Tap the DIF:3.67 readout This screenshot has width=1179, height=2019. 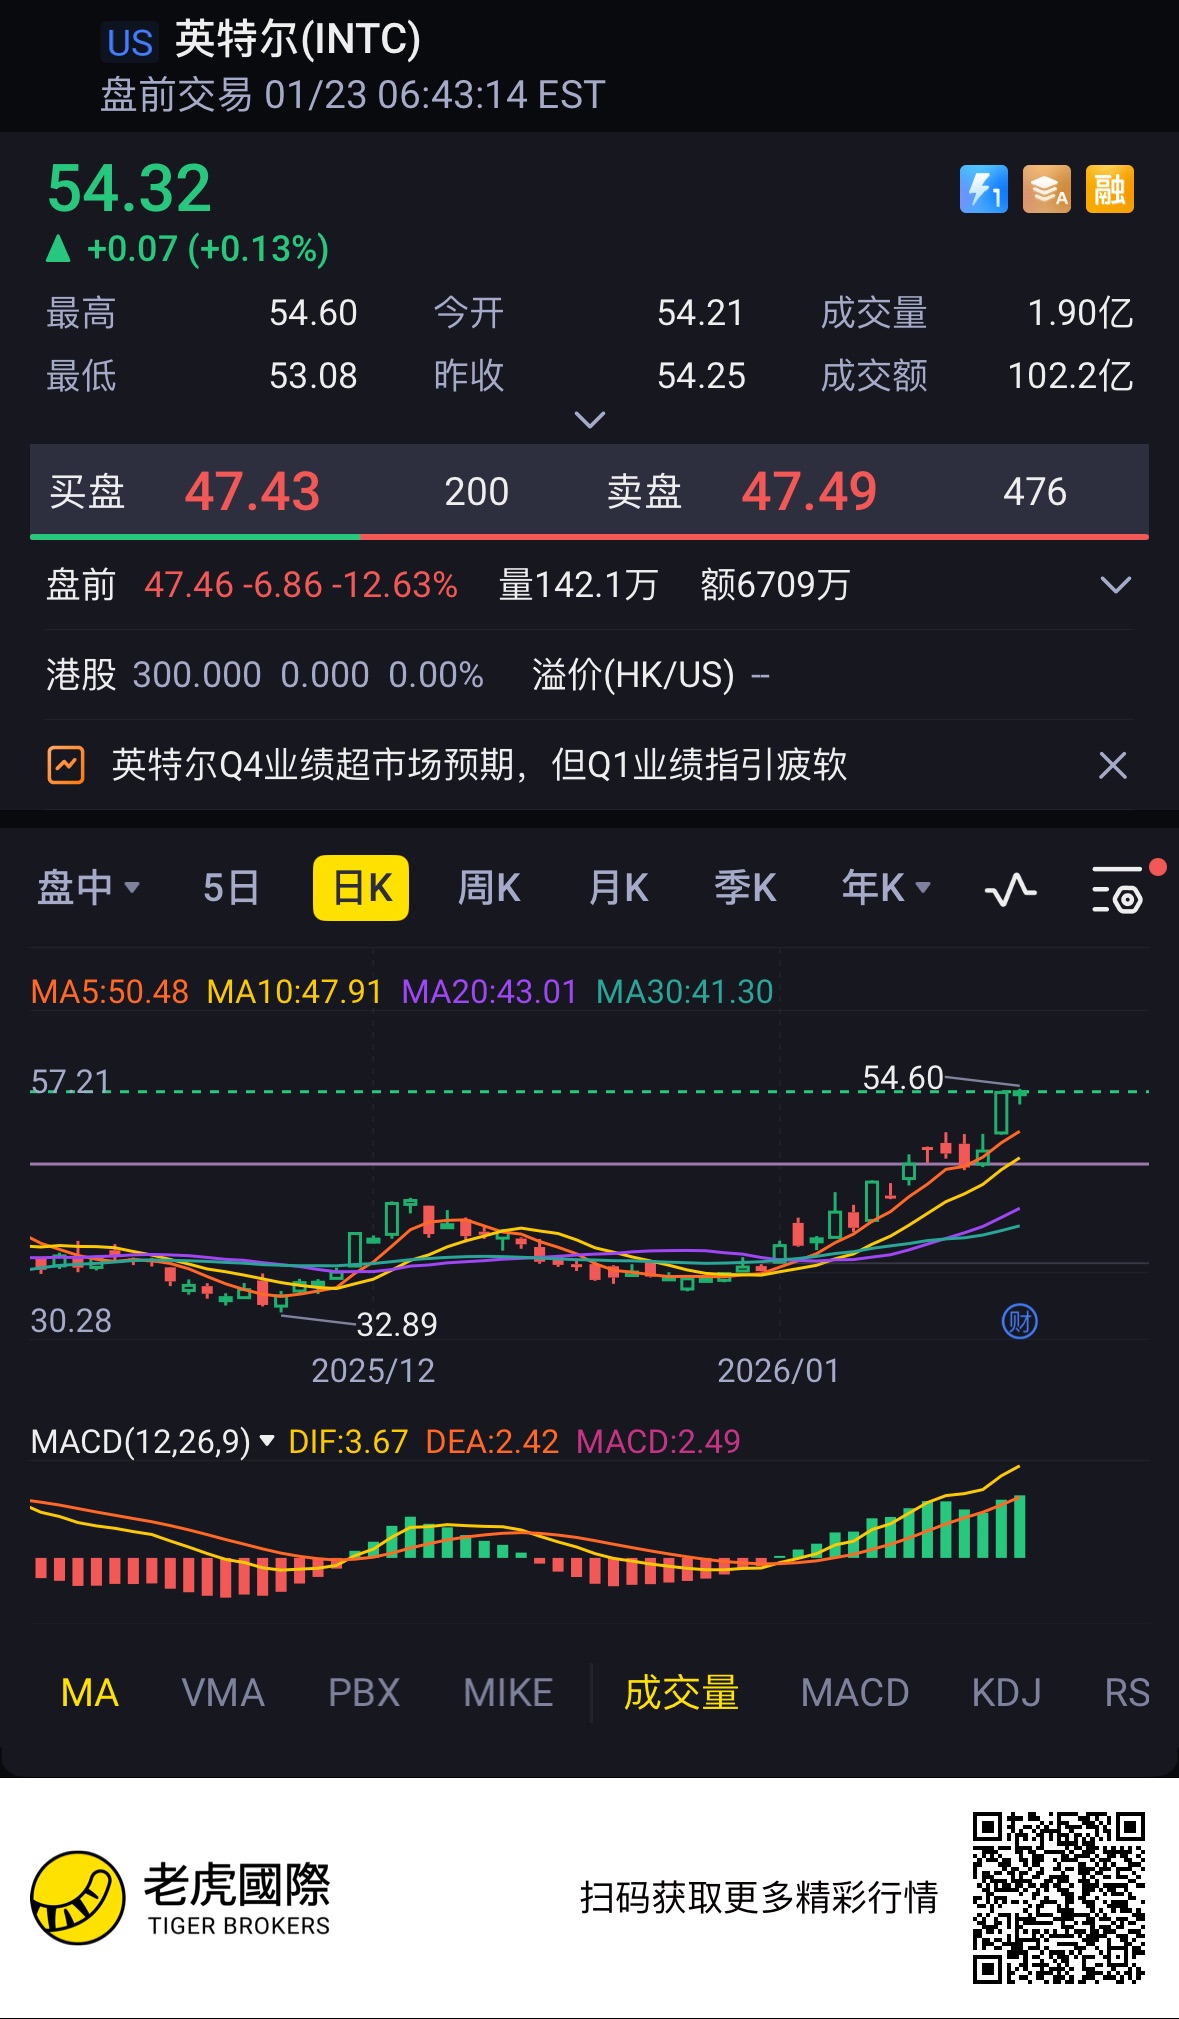coord(348,1441)
